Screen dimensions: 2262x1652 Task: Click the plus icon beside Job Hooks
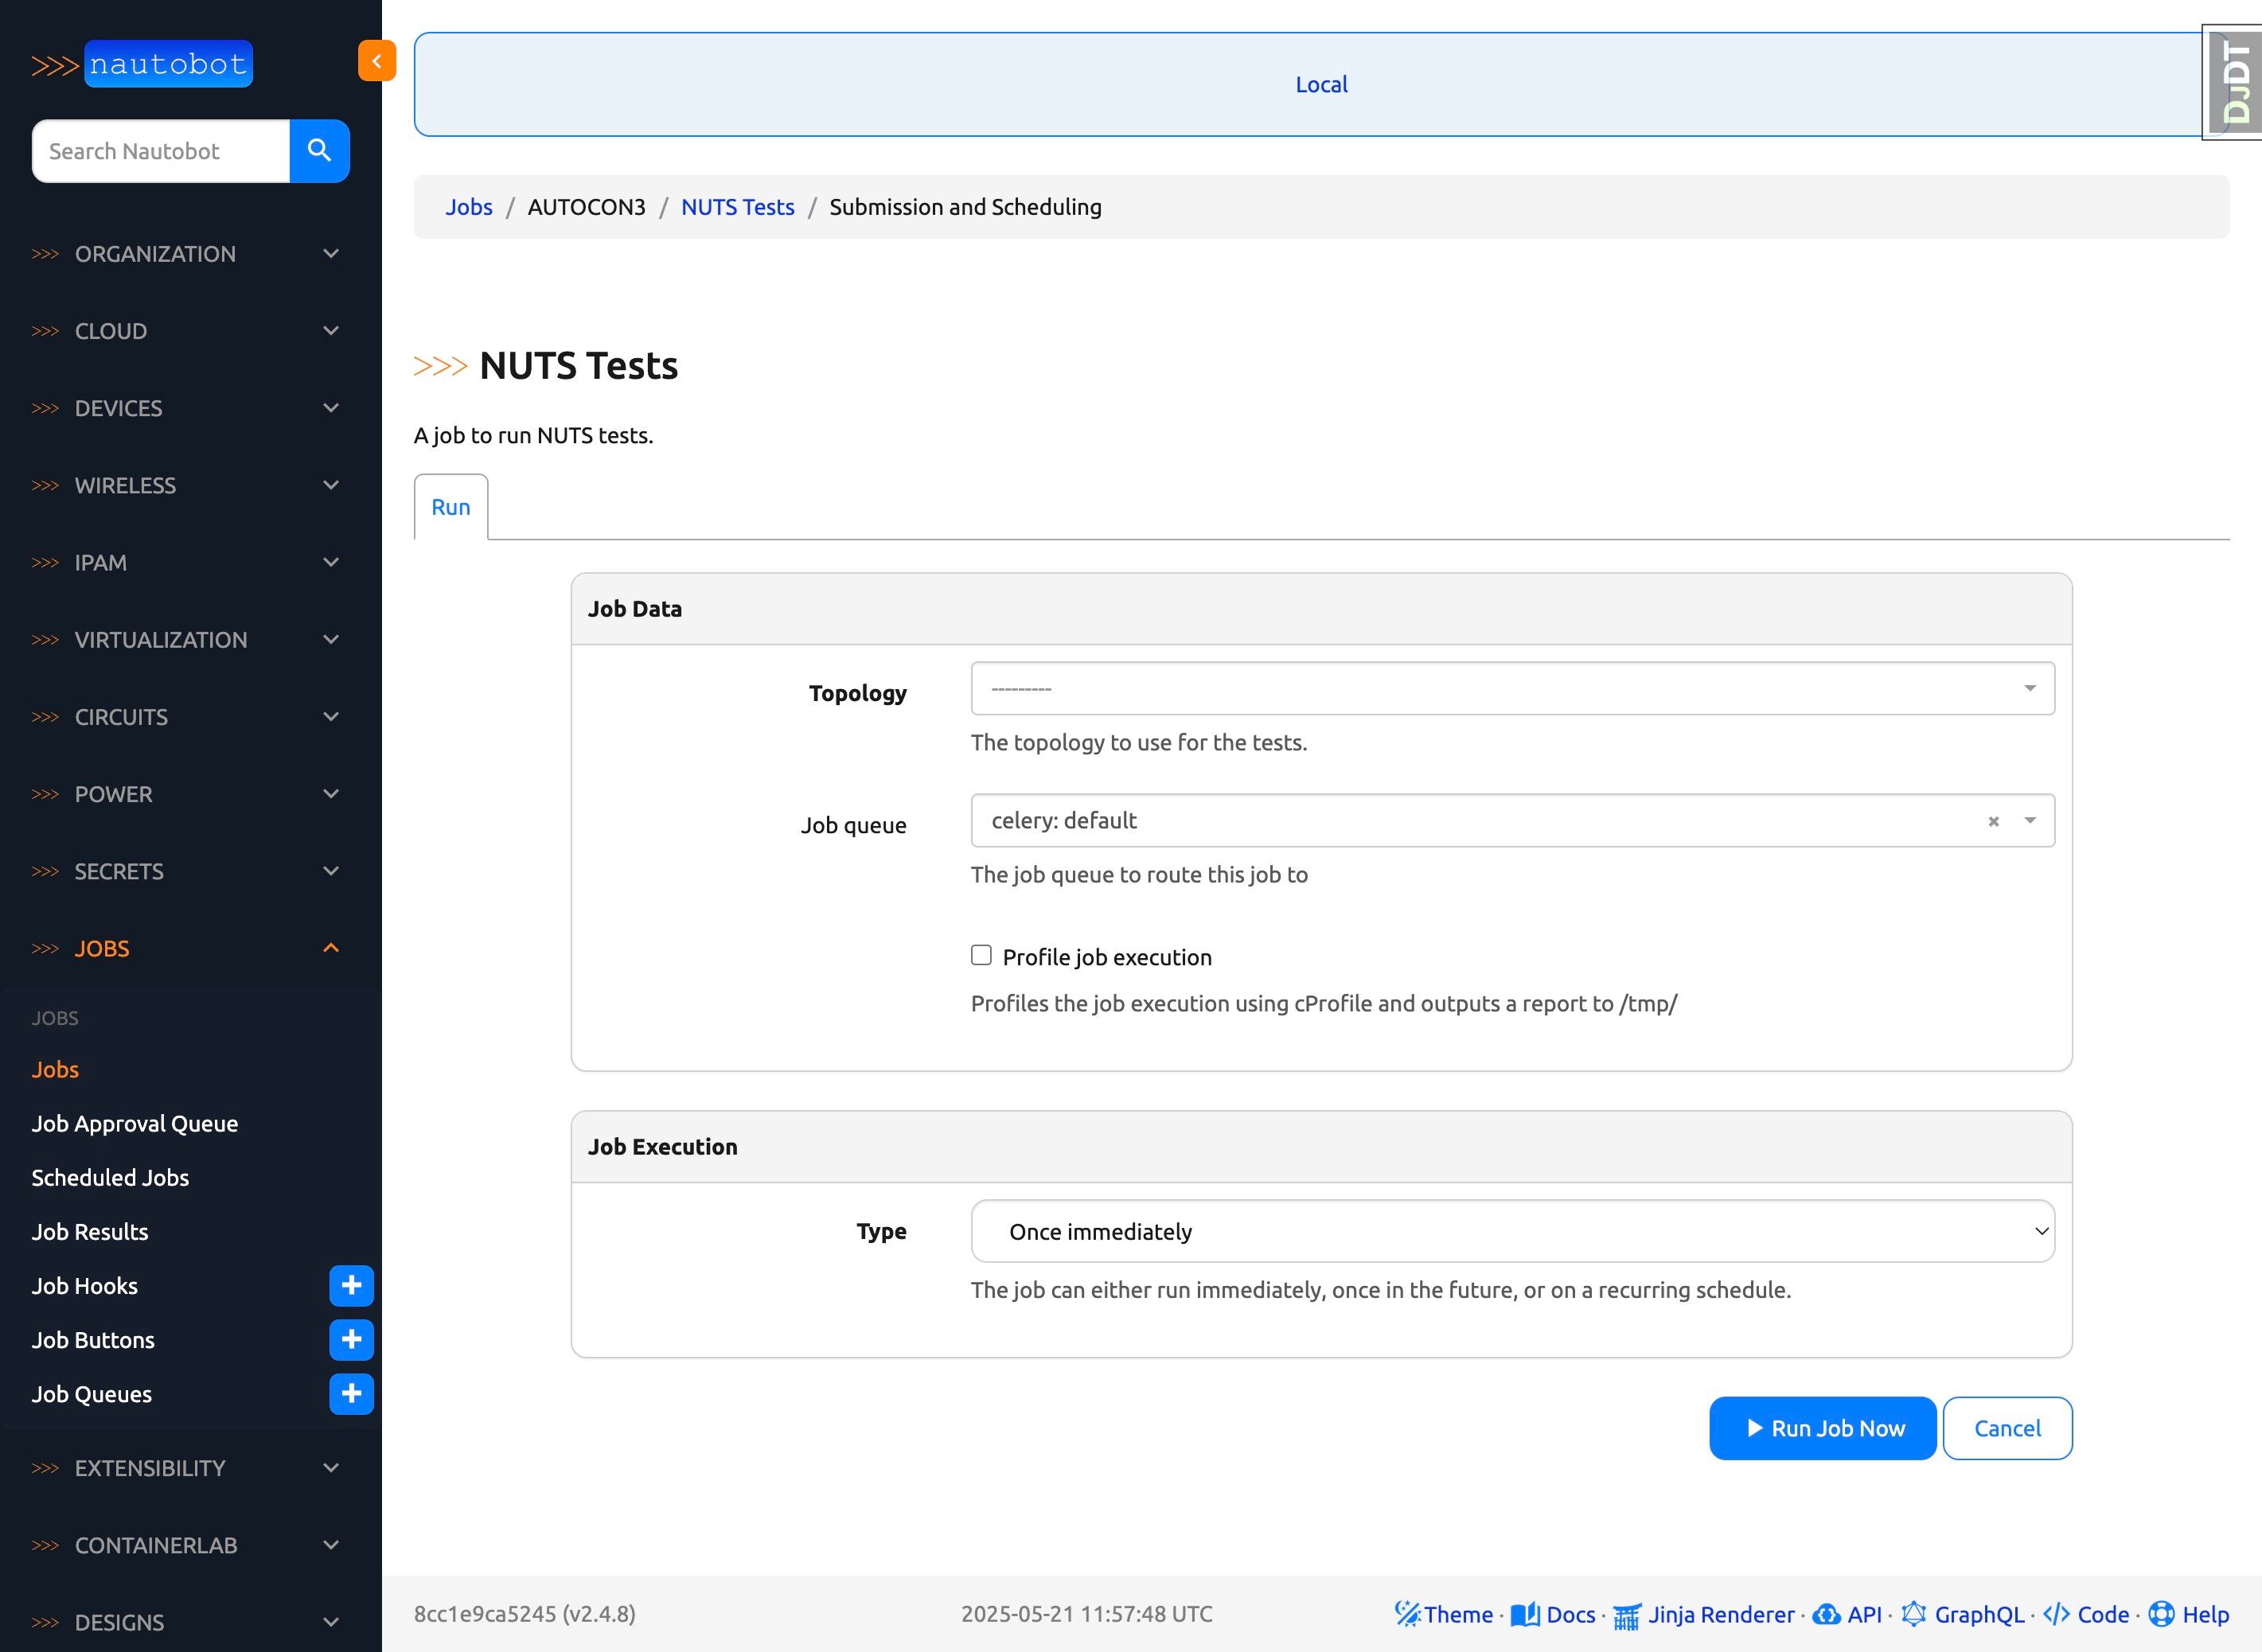point(351,1286)
